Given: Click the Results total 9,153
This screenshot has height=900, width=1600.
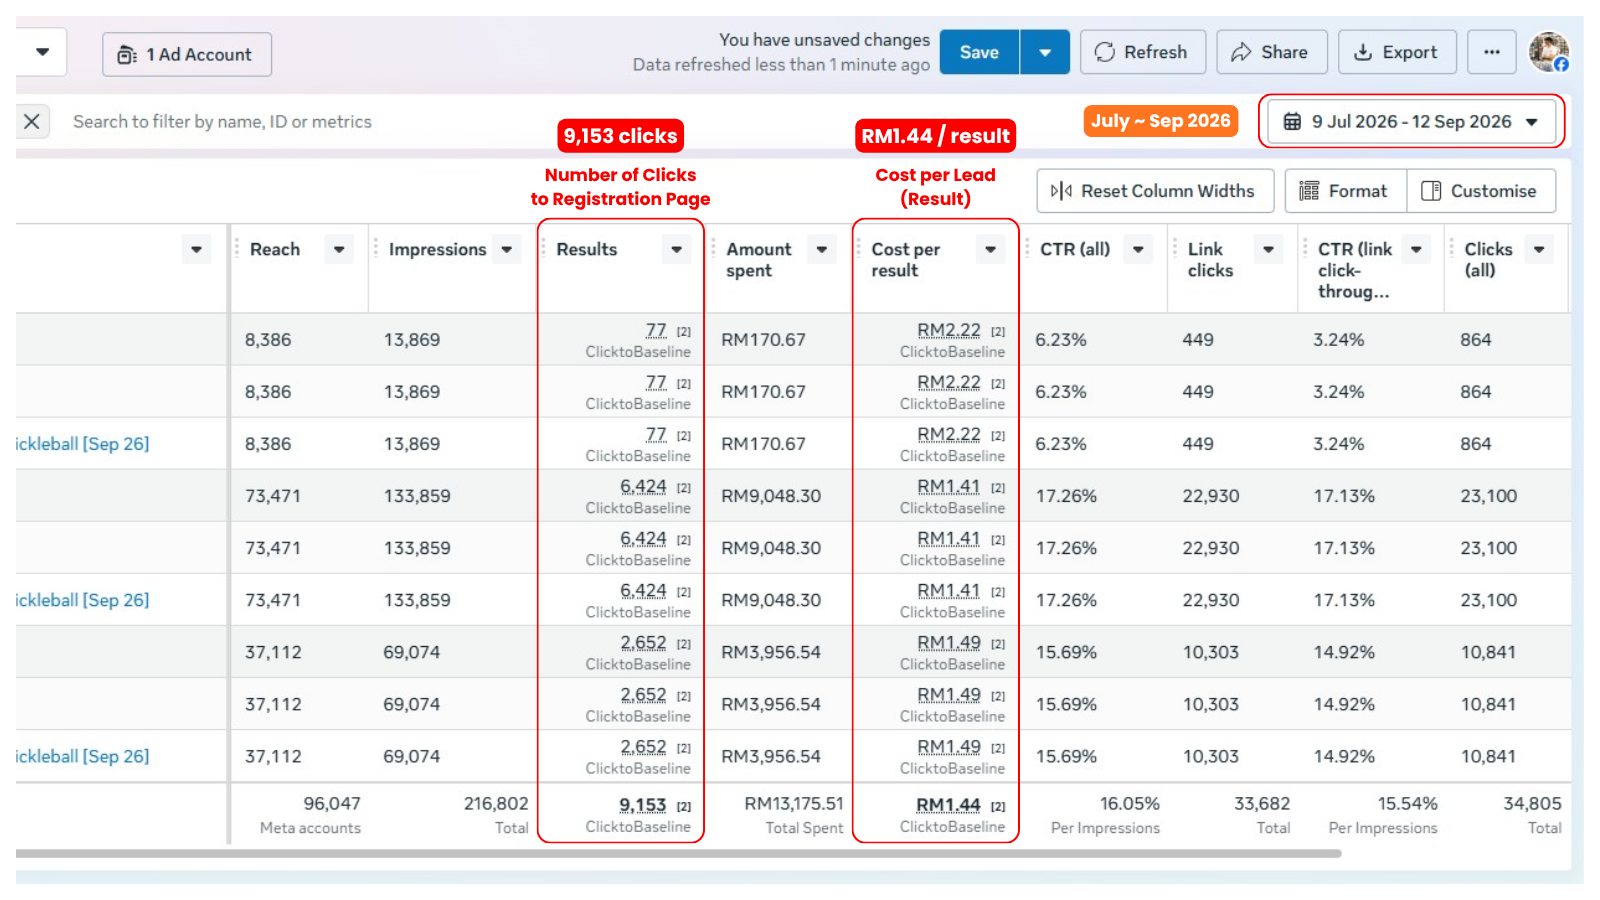Looking at the screenshot, I should coord(642,804).
